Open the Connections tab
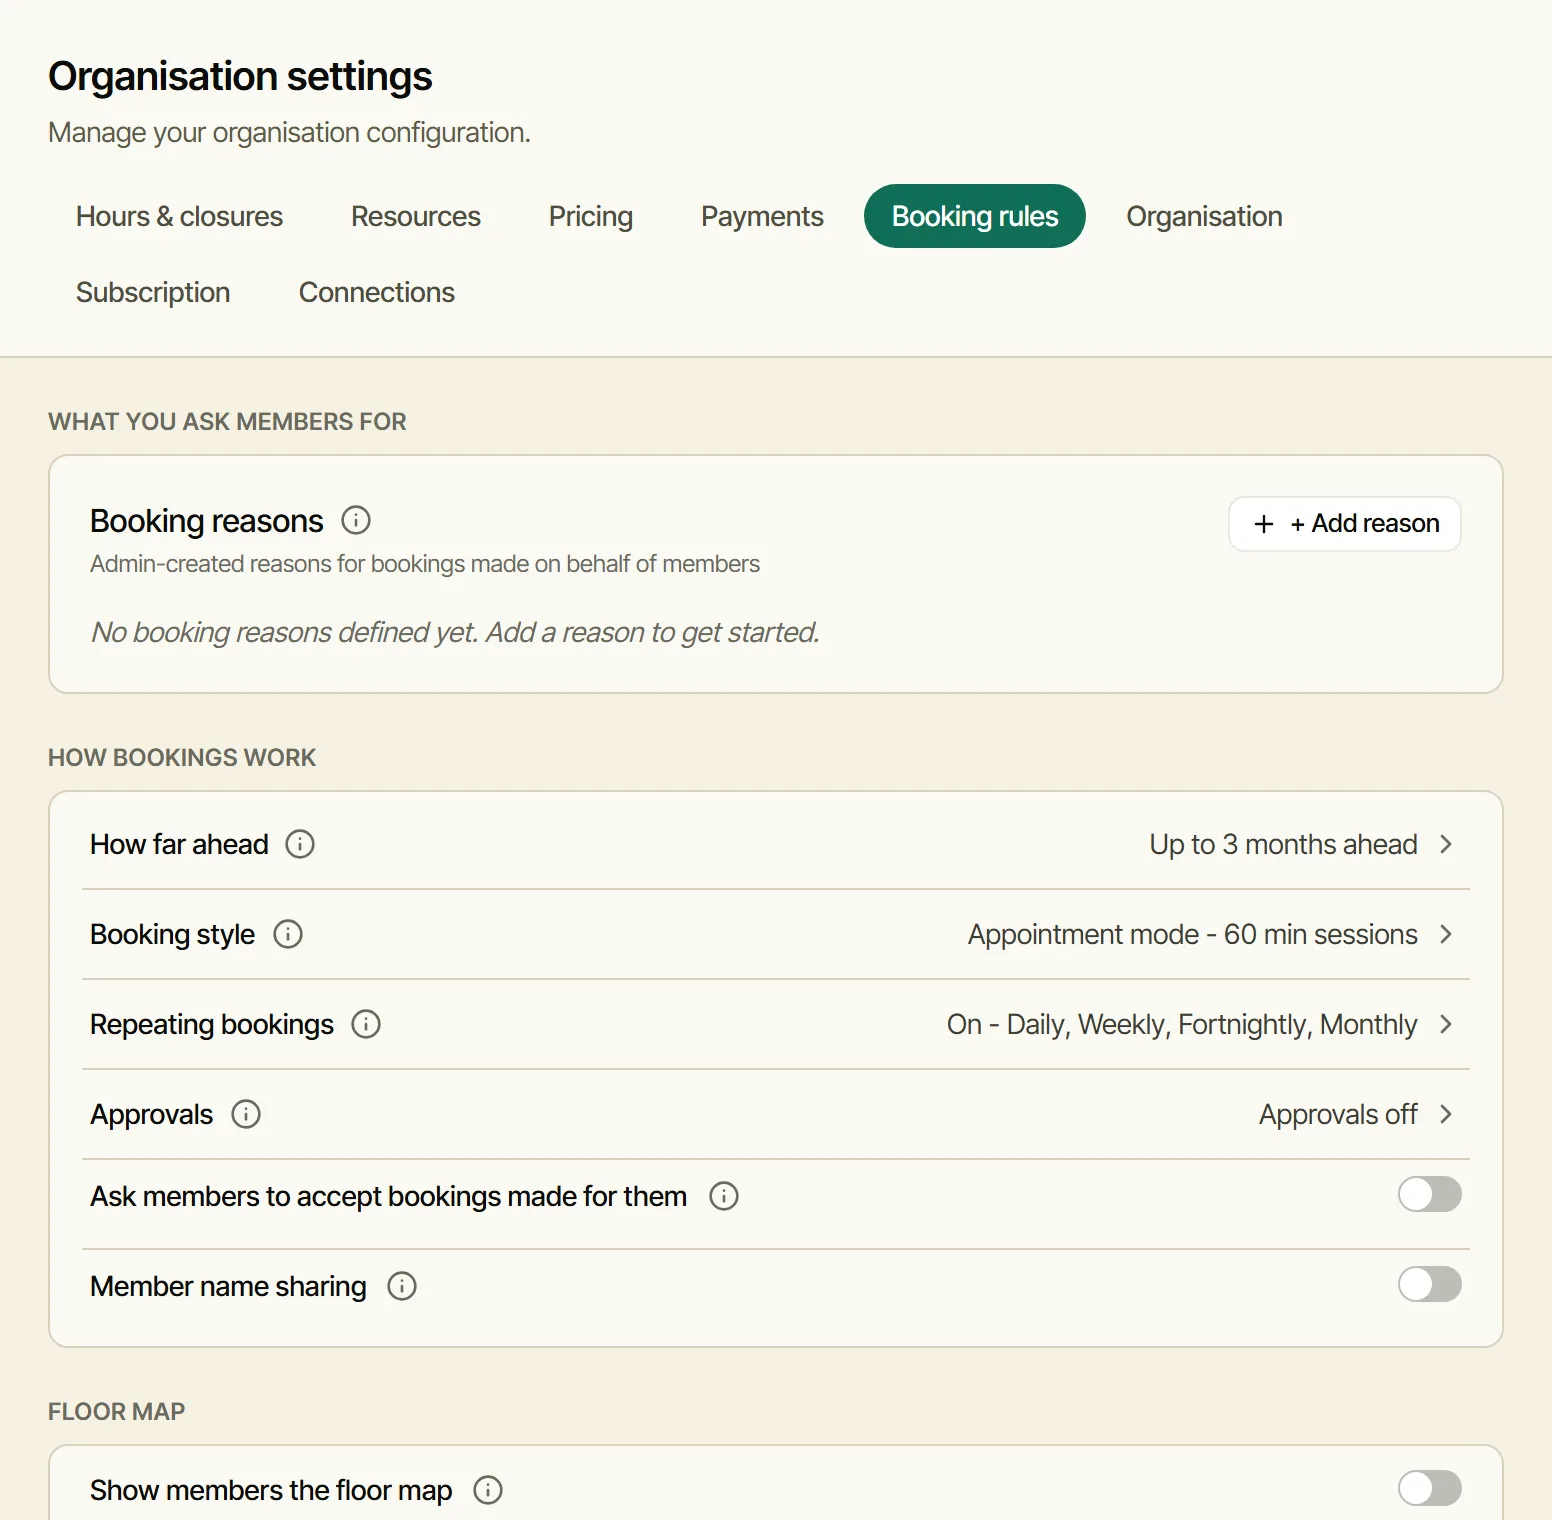Screen dimensions: 1552x1520 pyautogui.click(x=377, y=292)
